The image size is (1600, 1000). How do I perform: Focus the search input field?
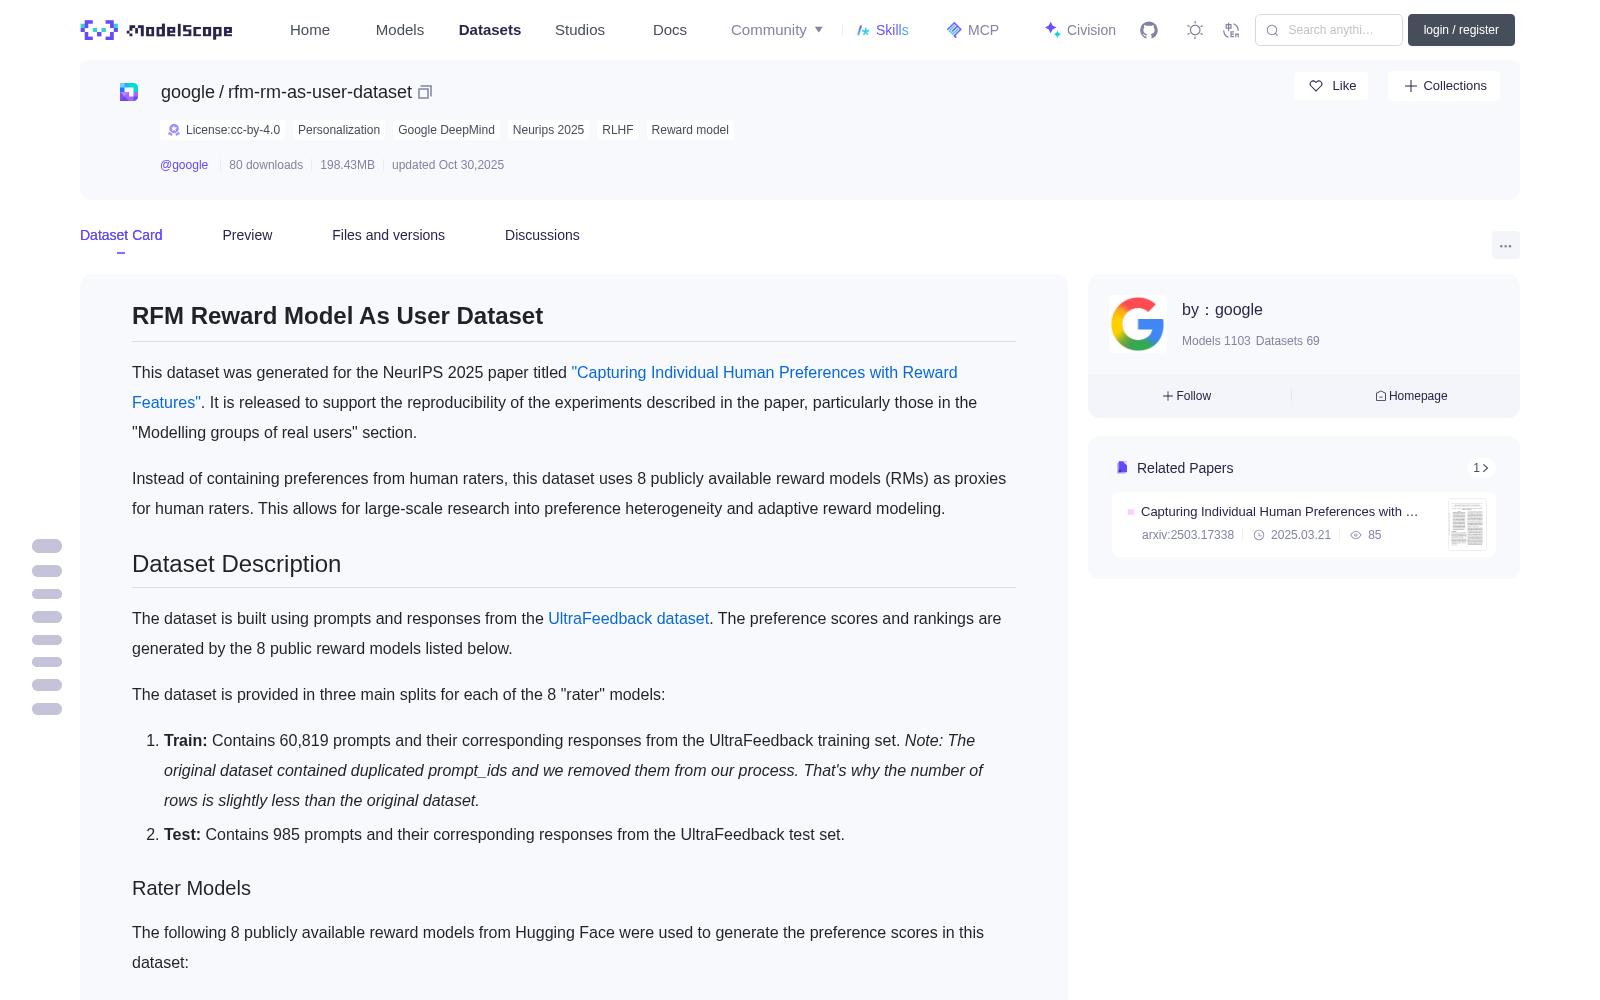click(1329, 30)
